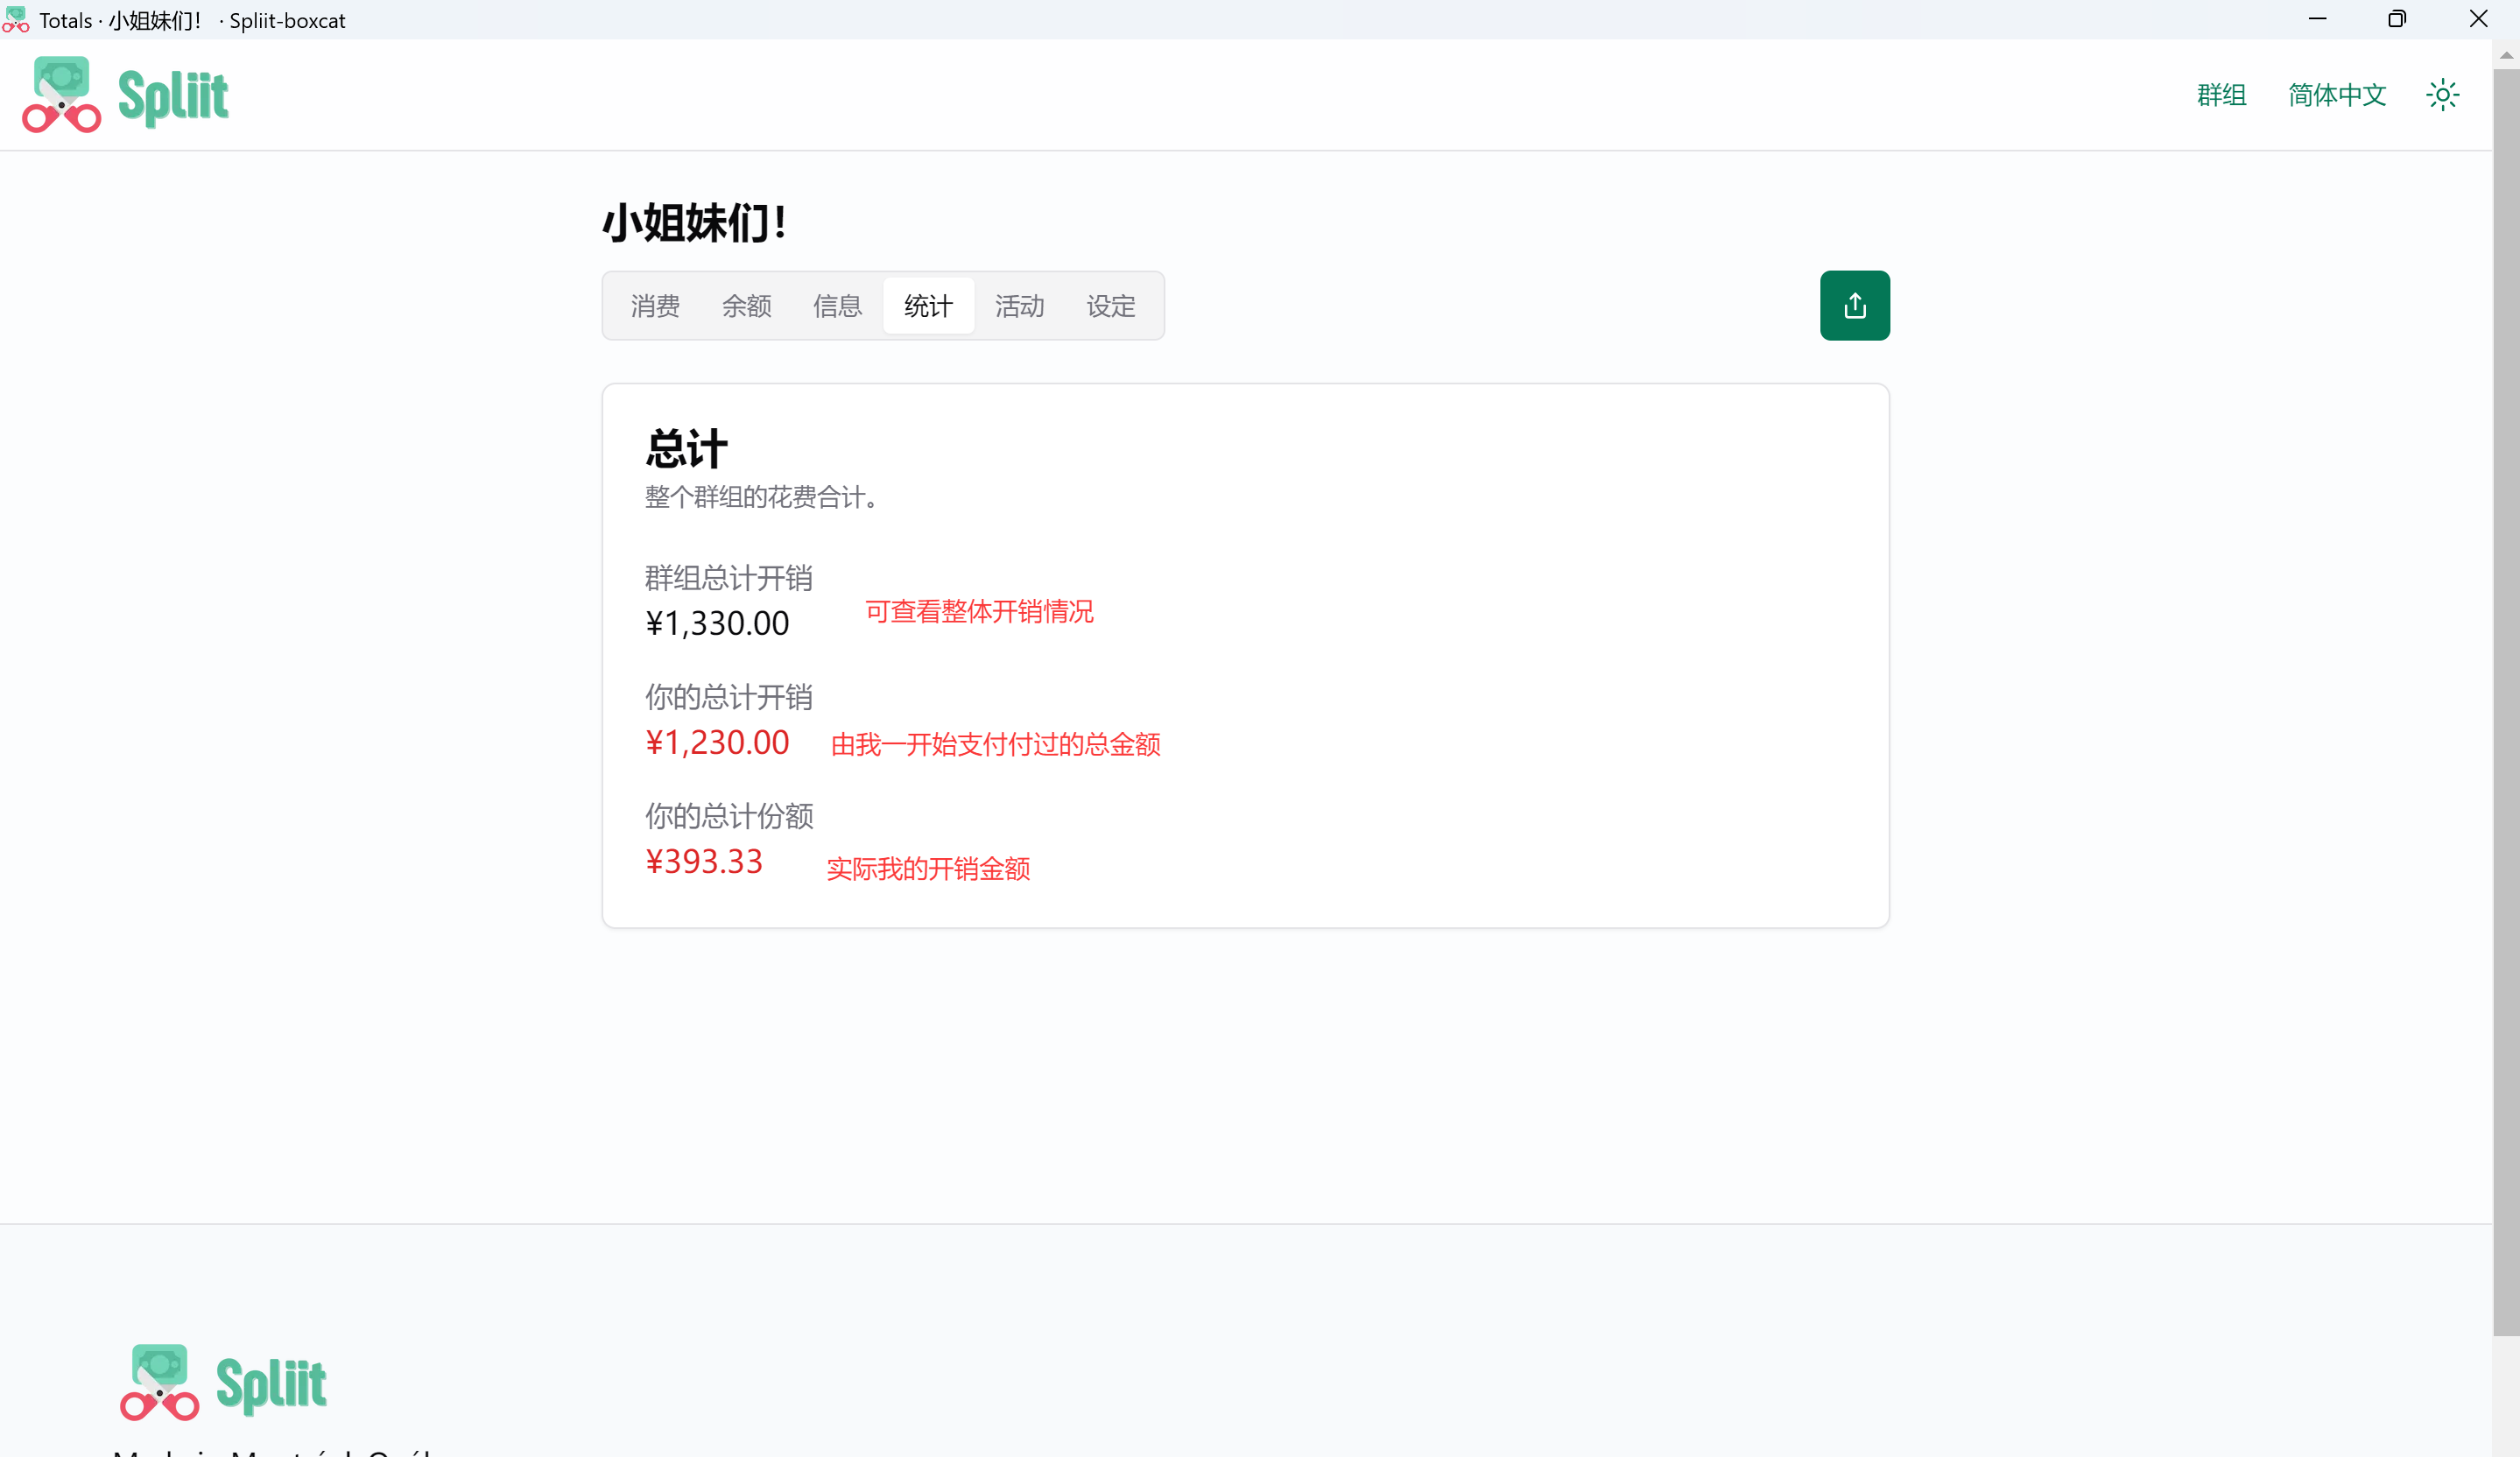Click the 你的总计份额 label
2520x1457 pixels.
[x=729, y=816]
